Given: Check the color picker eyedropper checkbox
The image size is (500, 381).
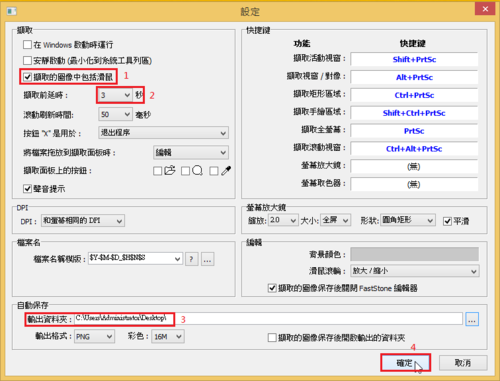Looking at the screenshot, I should (x=214, y=171).
